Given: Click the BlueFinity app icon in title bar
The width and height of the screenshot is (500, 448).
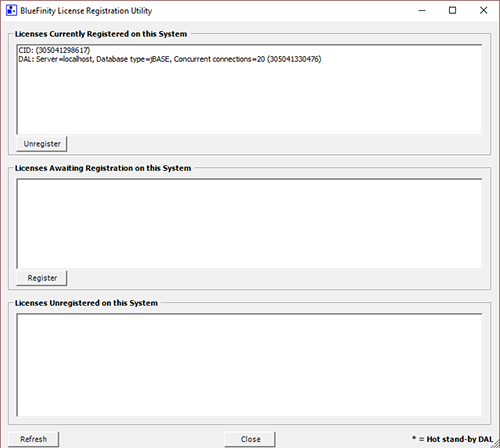Looking at the screenshot, I should tap(11, 10).
